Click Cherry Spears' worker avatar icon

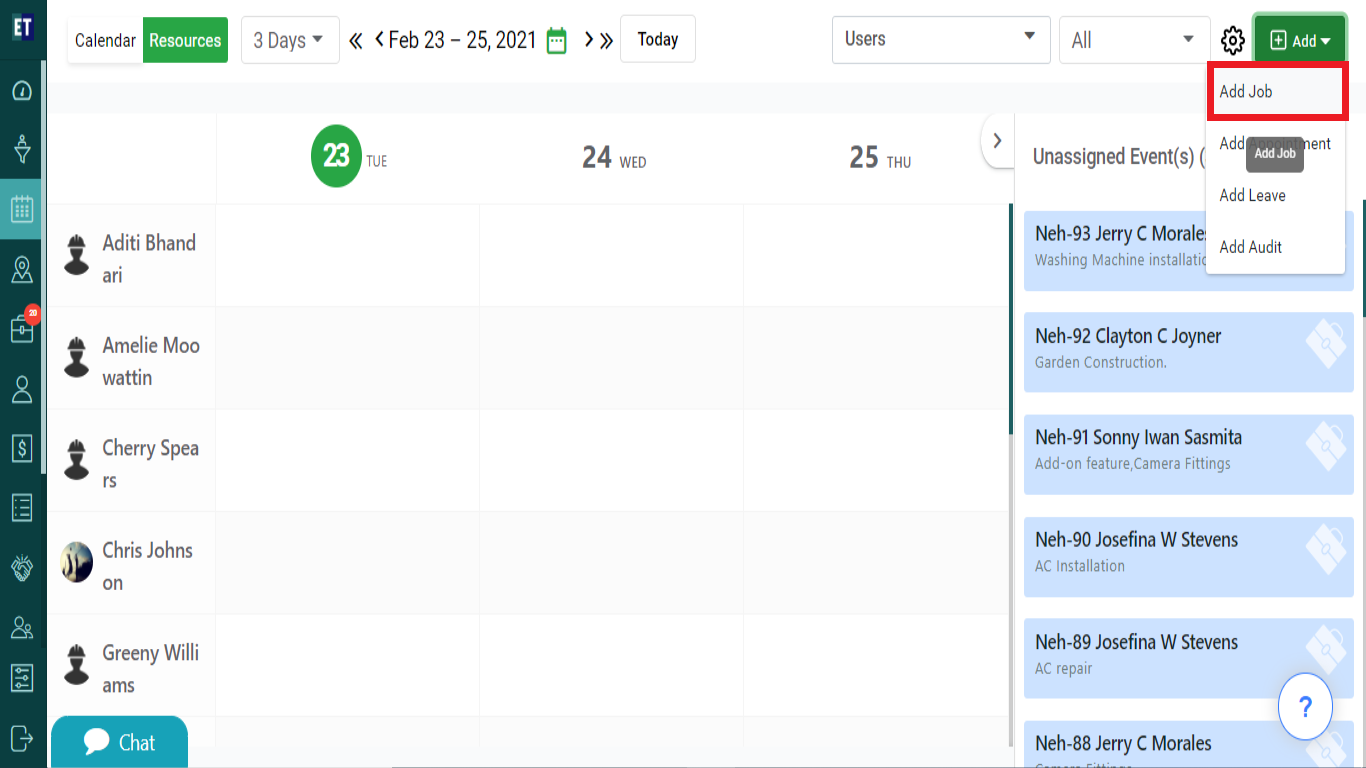(x=77, y=460)
